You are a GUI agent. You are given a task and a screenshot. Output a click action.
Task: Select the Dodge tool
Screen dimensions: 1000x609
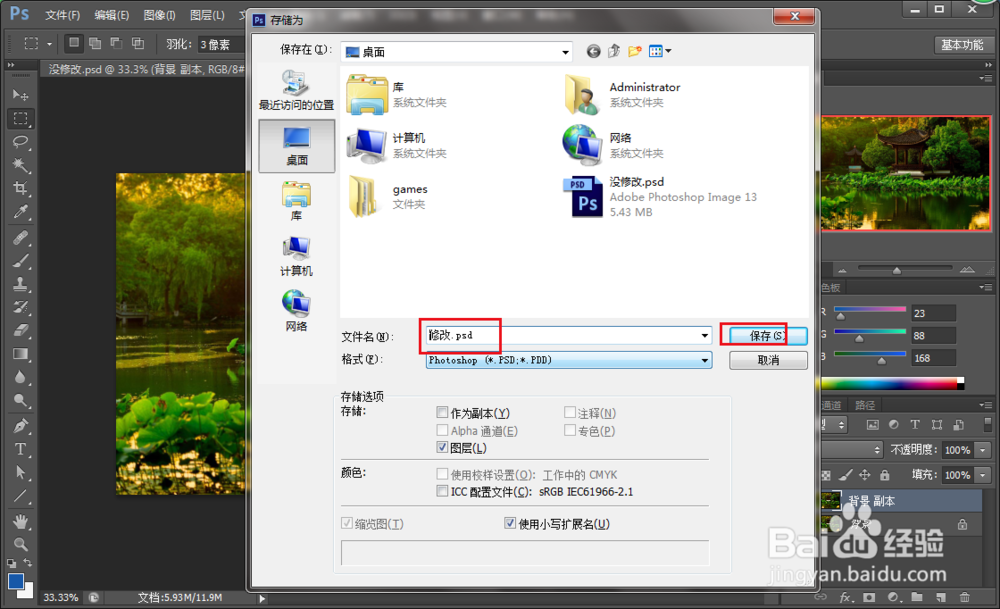(20, 400)
